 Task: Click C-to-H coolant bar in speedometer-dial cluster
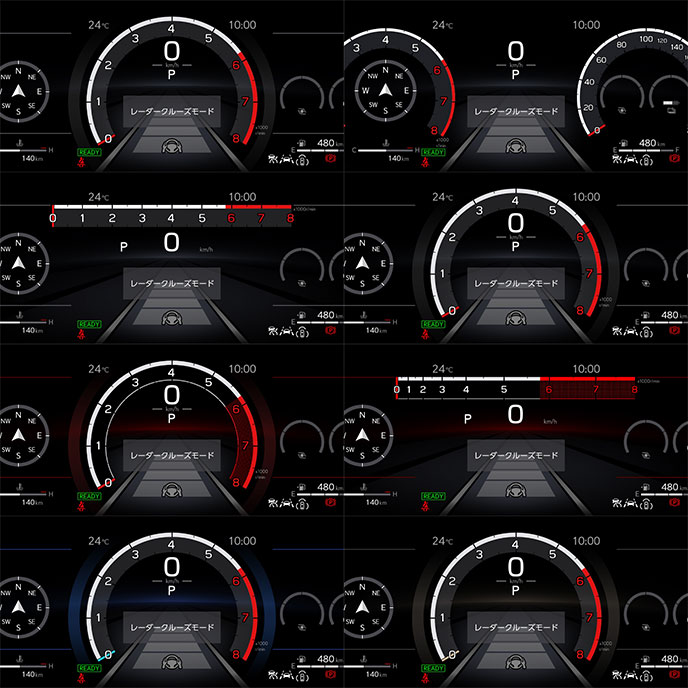386,150
